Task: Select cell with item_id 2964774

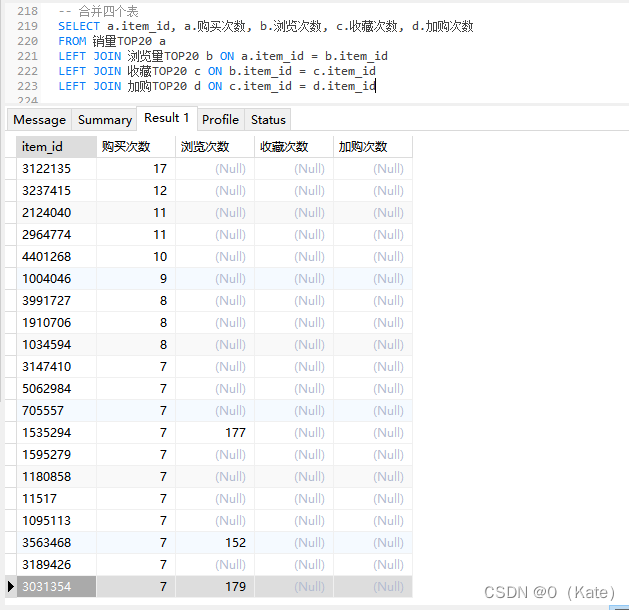Action: click(x=56, y=235)
